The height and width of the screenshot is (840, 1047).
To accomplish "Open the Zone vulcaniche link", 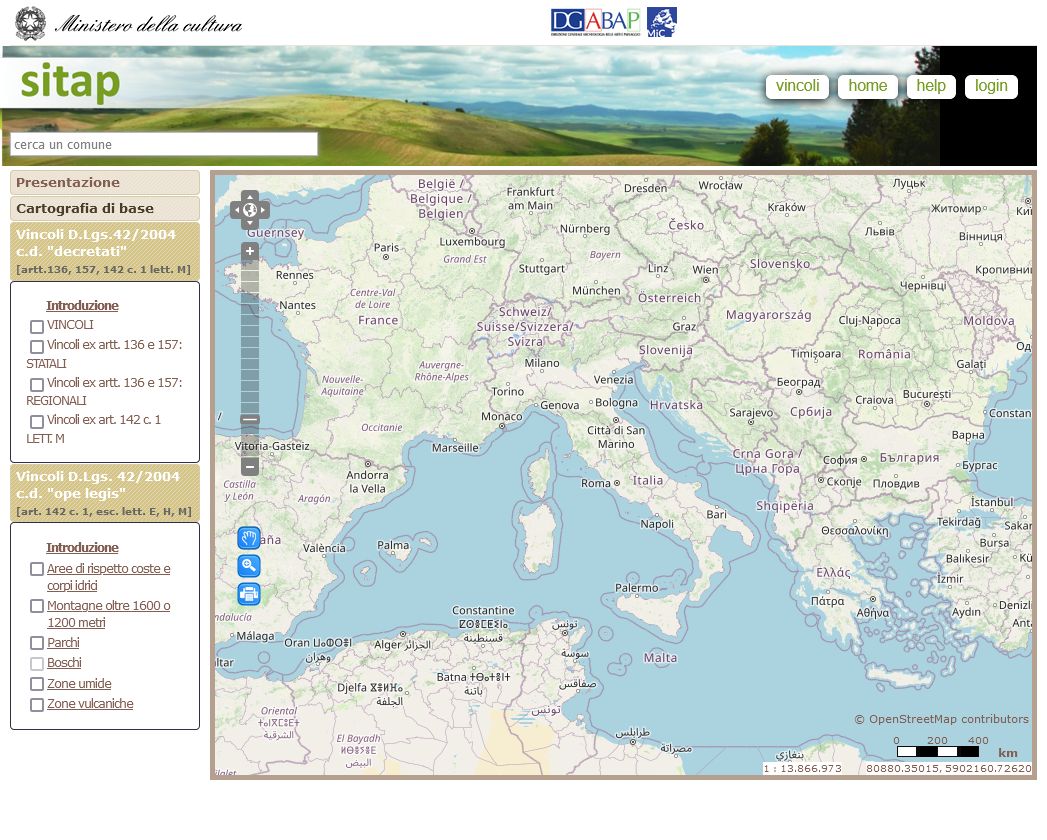I will point(90,703).
